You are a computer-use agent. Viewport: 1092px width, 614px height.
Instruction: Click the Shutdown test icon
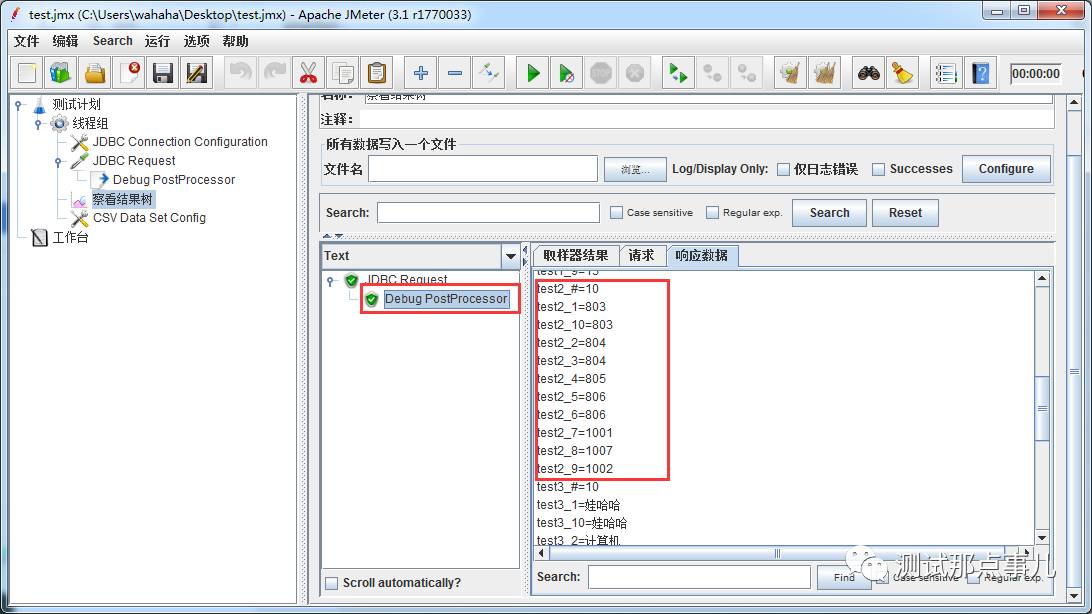point(635,72)
